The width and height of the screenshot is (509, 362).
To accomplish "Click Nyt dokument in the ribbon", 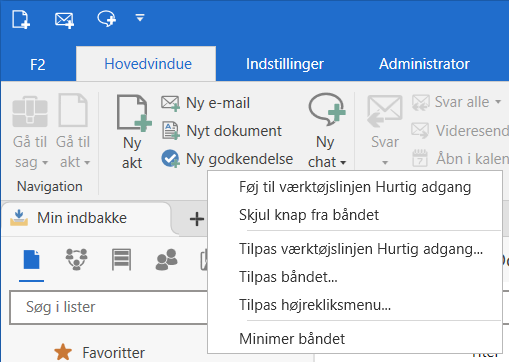I will pos(222,131).
